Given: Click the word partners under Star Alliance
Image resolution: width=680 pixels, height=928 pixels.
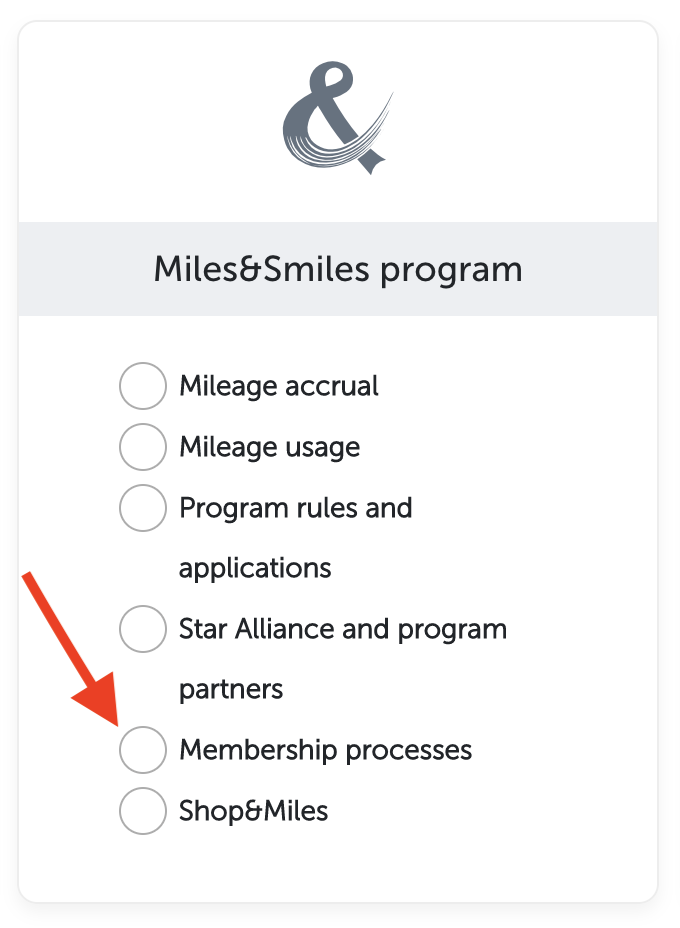Looking at the screenshot, I should [230, 689].
